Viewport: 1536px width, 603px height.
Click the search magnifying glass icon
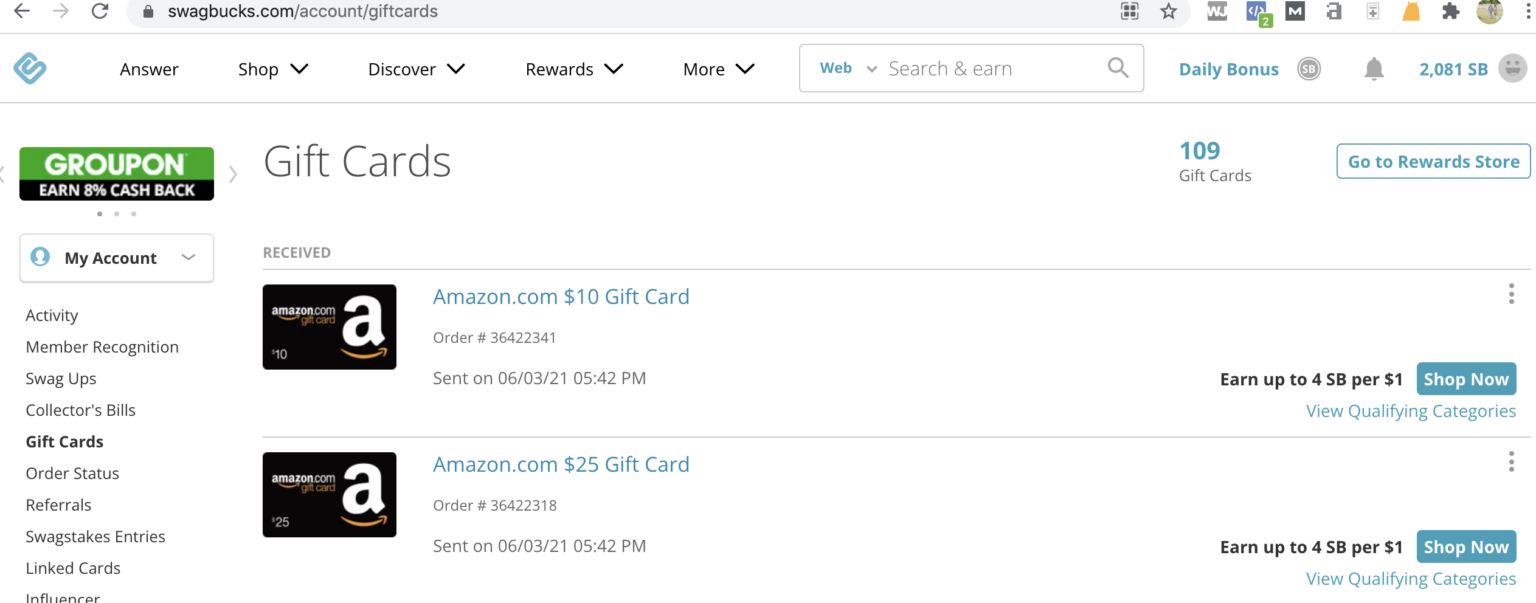[1118, 67]
